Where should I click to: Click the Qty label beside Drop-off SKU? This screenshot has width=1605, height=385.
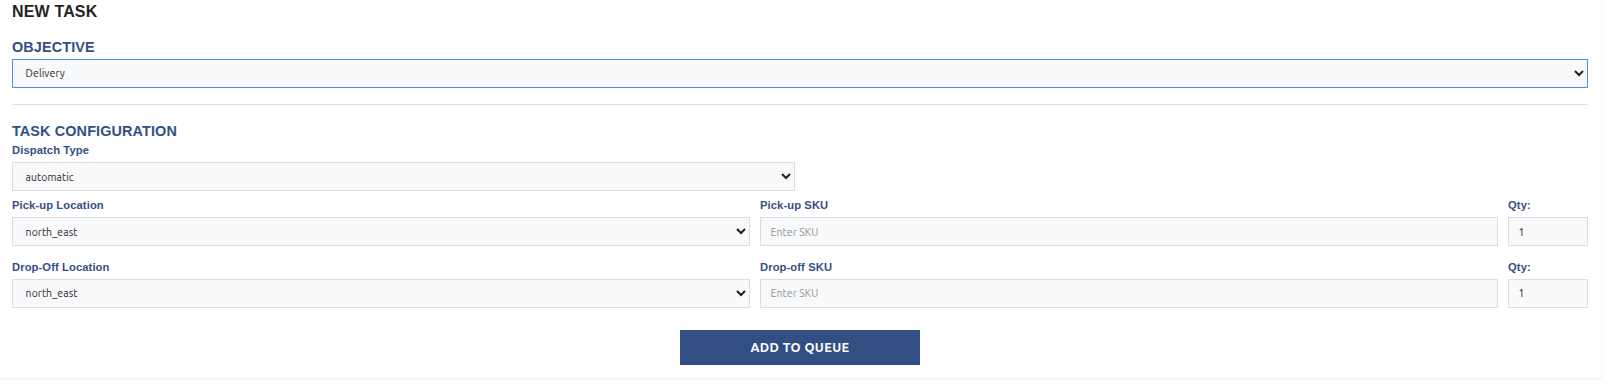click(1519, 267)
